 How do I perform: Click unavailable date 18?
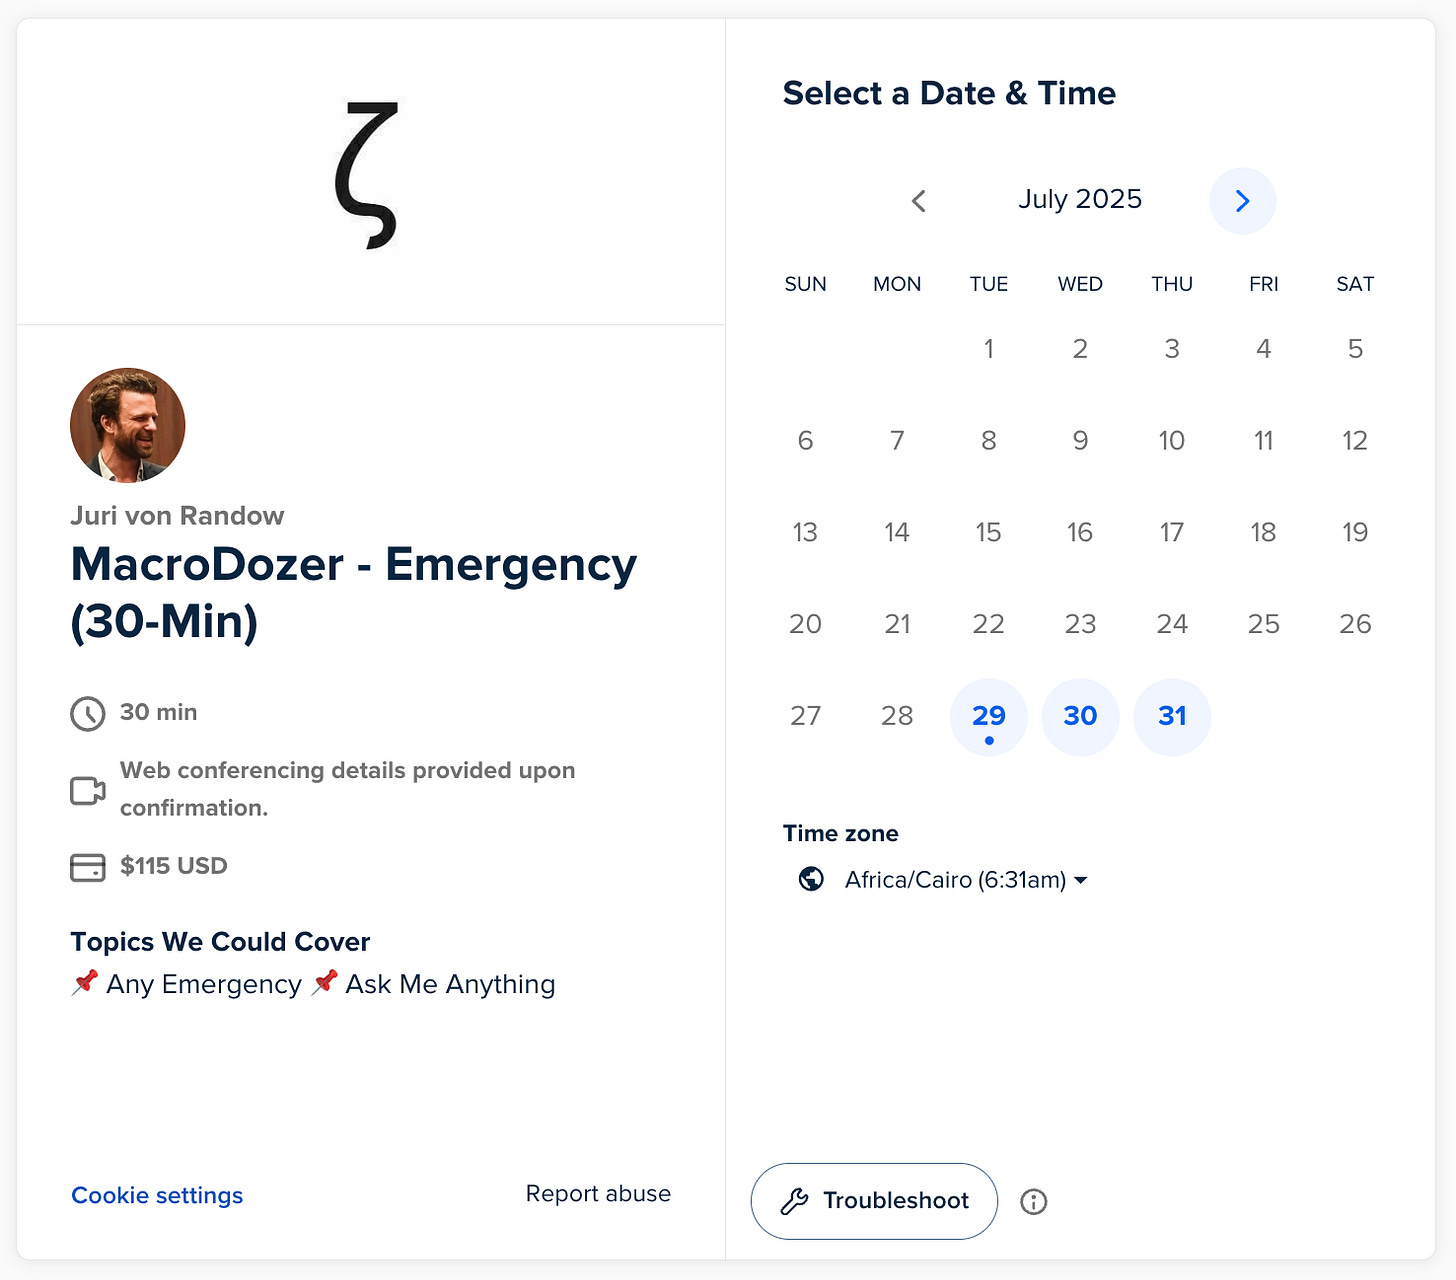pos(1263,532)
